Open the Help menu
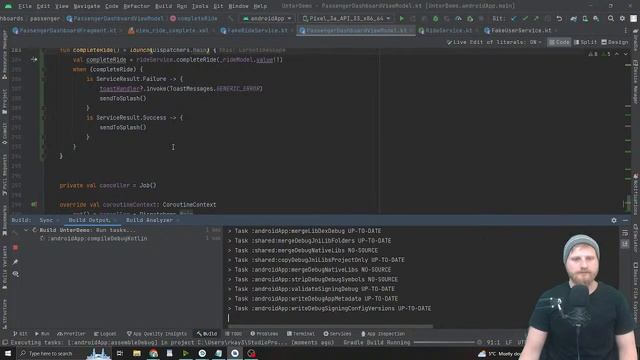Image resolution: width=640 pixels, height=360 pixels. pos(260,6)
